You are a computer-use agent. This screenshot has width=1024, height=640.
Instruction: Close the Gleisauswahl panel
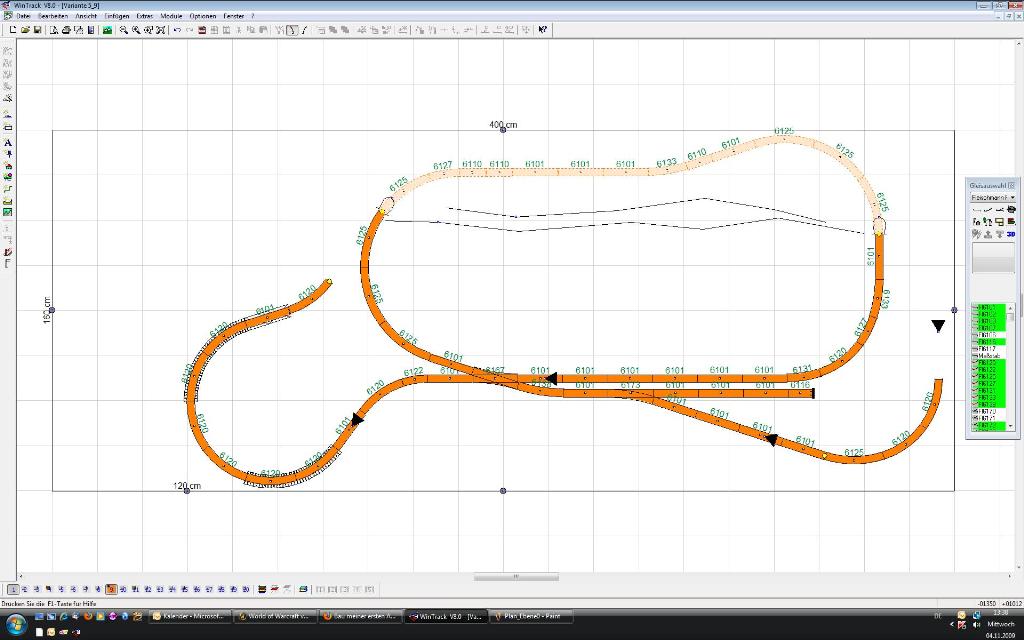(x=1012, y=185)
